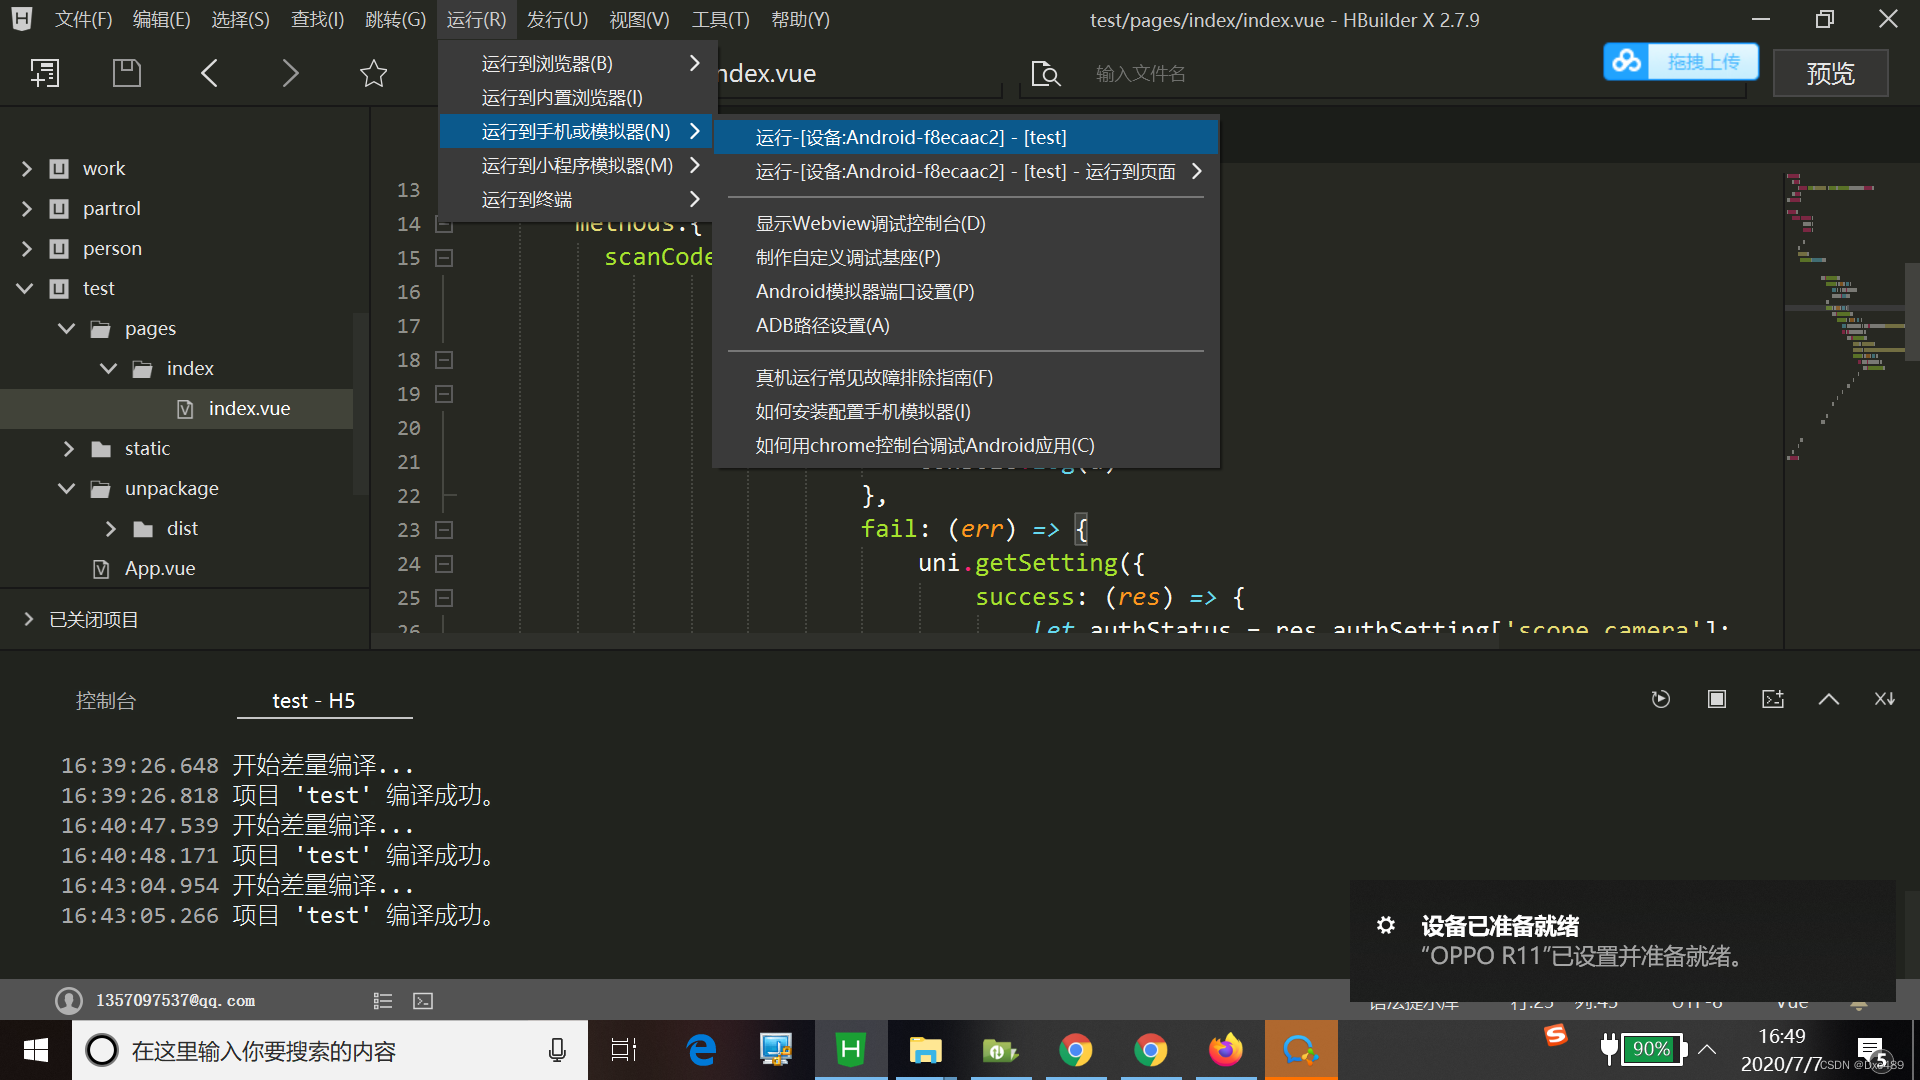Click the forward navigation arrow icon
1920x1080 pixels.
[290, 73]
